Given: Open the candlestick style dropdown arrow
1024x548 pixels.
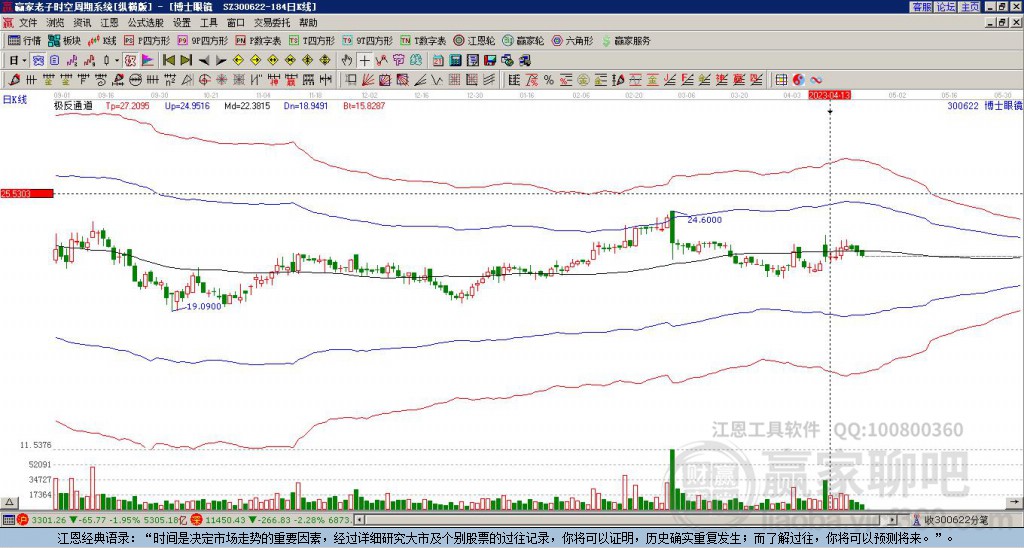Looking at the screenshot, I should coord(117,60).
